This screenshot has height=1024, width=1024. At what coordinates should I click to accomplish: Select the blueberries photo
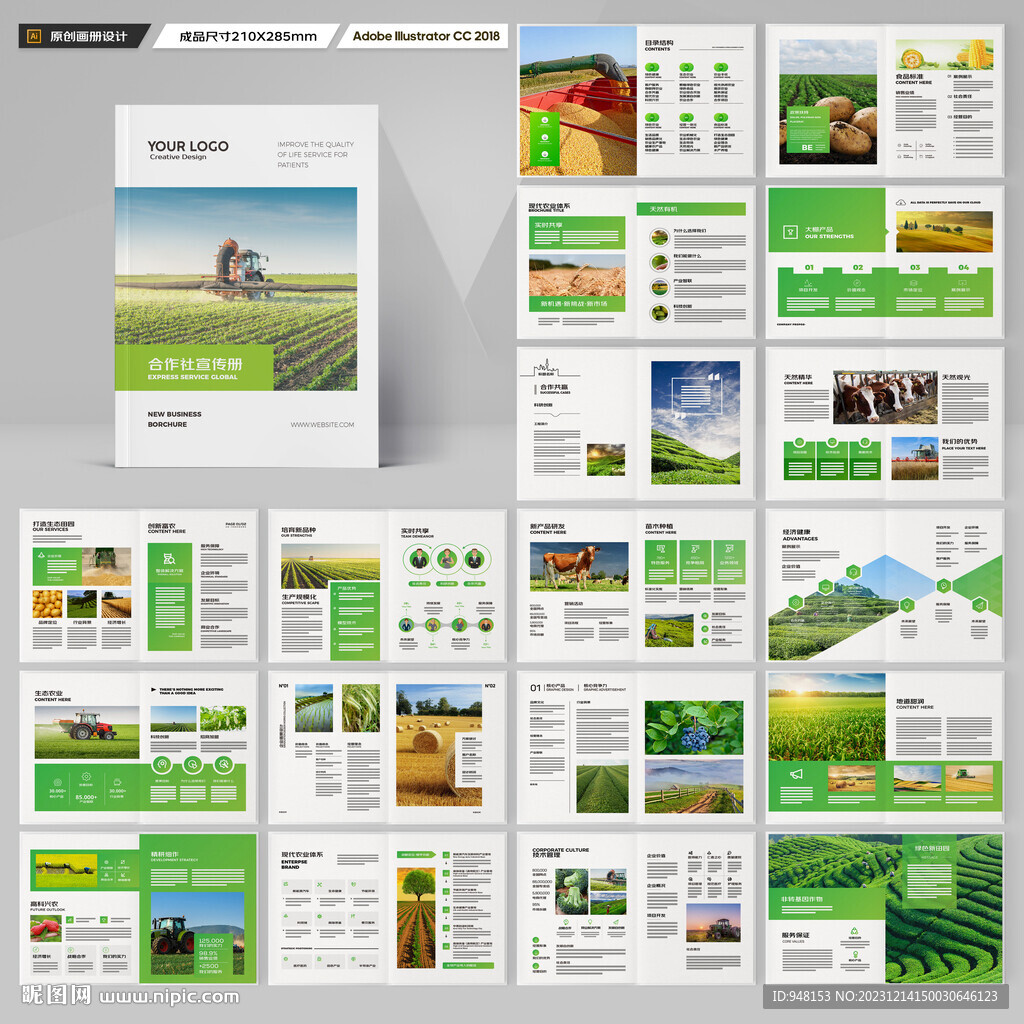pyautogui.click(x=694, y=728)
